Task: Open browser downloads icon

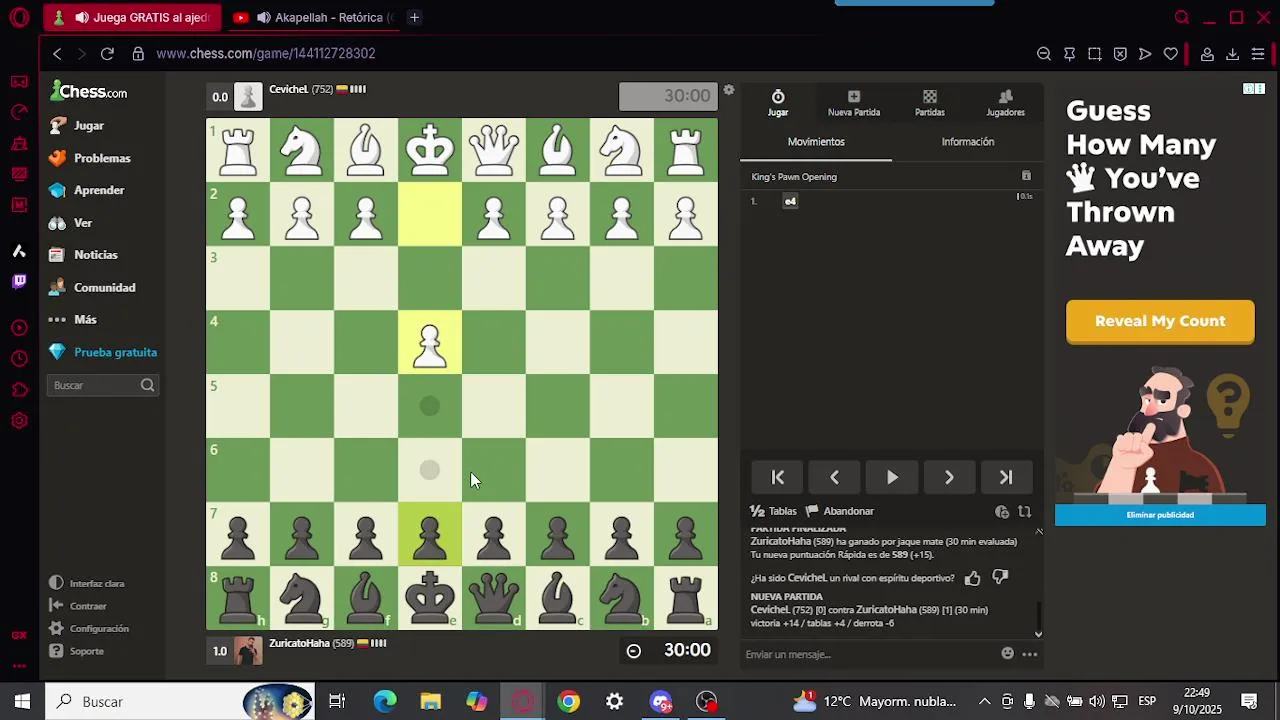Action: [x=1232, y=53]
